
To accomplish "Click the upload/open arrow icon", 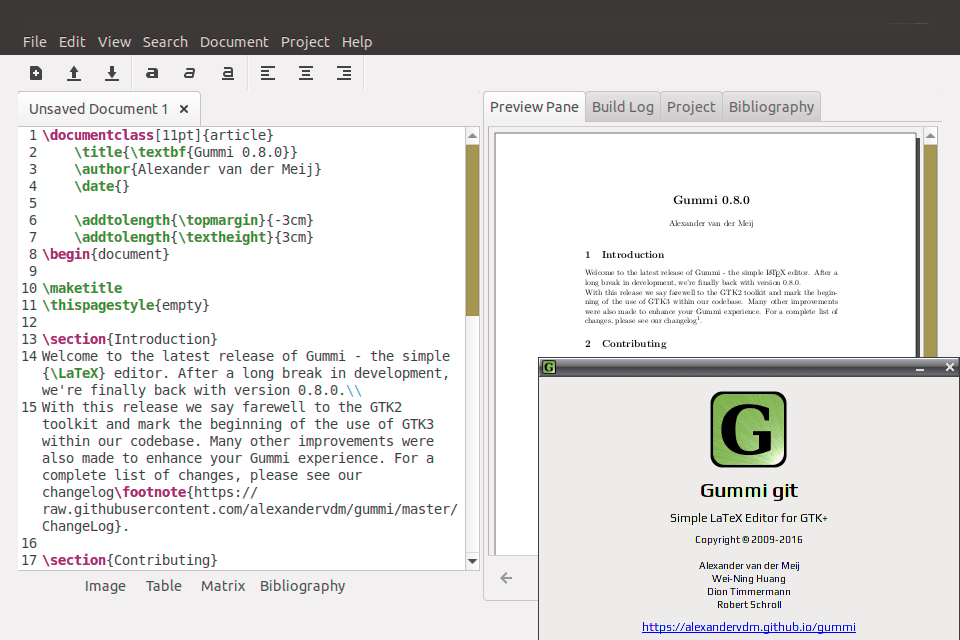I will 73,72.
